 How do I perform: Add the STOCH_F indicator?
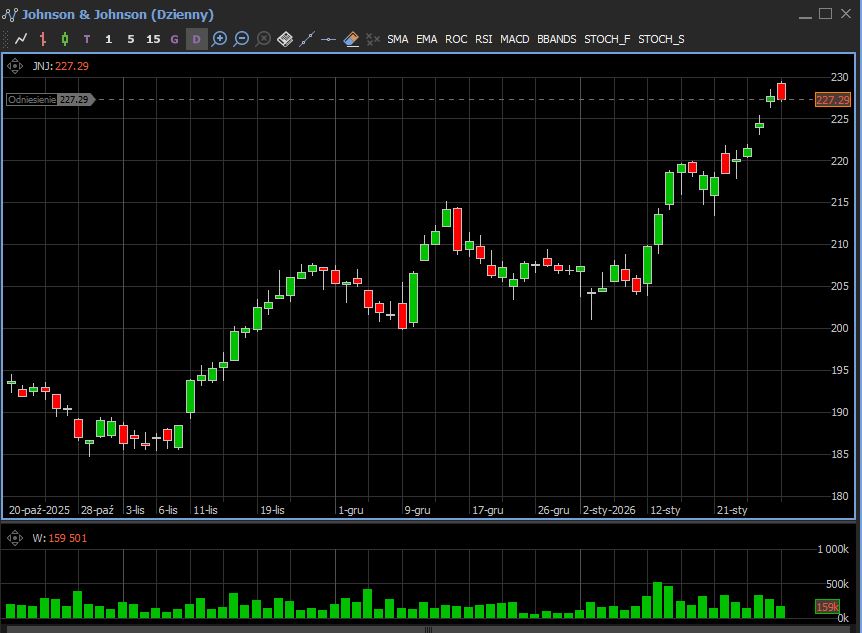click(x=608, y=39)
